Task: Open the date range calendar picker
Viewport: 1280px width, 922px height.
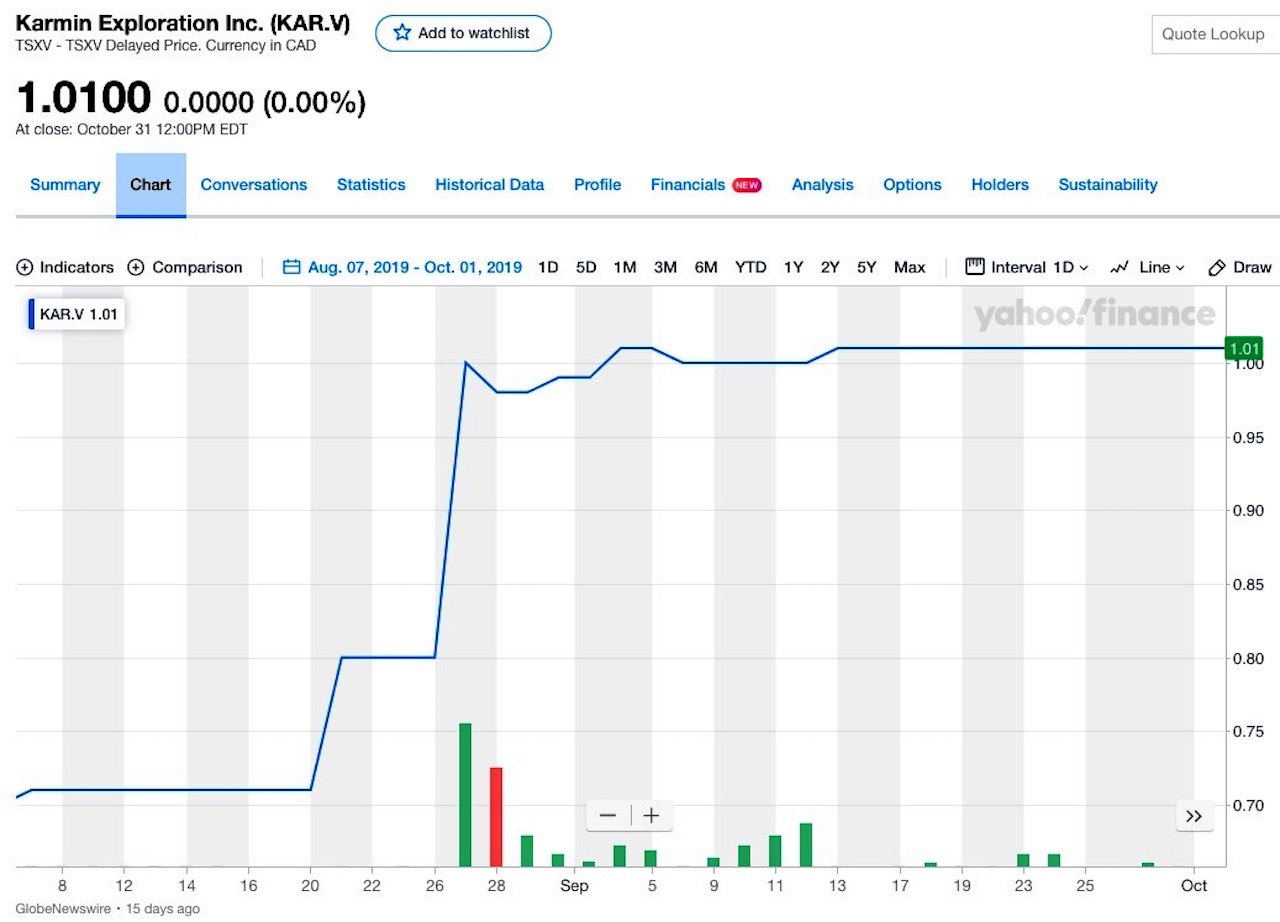Action: (292, 267)
